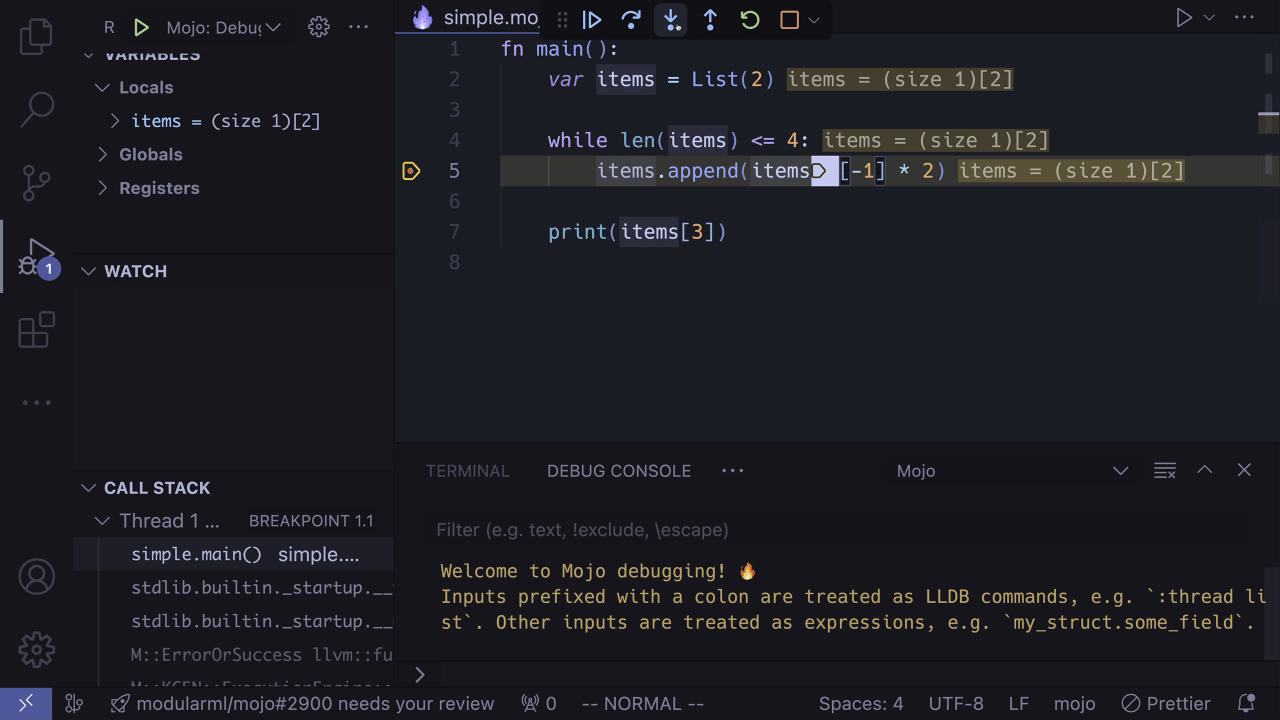Change LF end of line sequence

tap(1018, 704)
